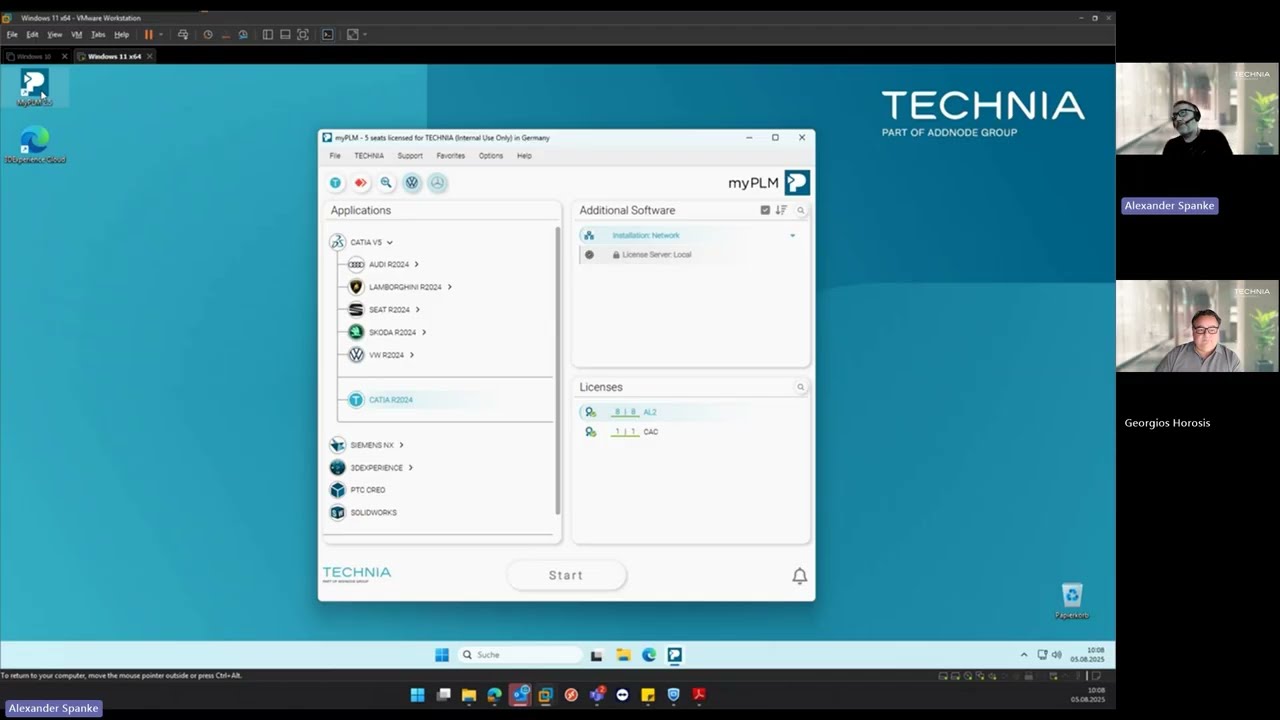Click the Start button
This screenshot has width=1280, height=720.
coord(566,575)
